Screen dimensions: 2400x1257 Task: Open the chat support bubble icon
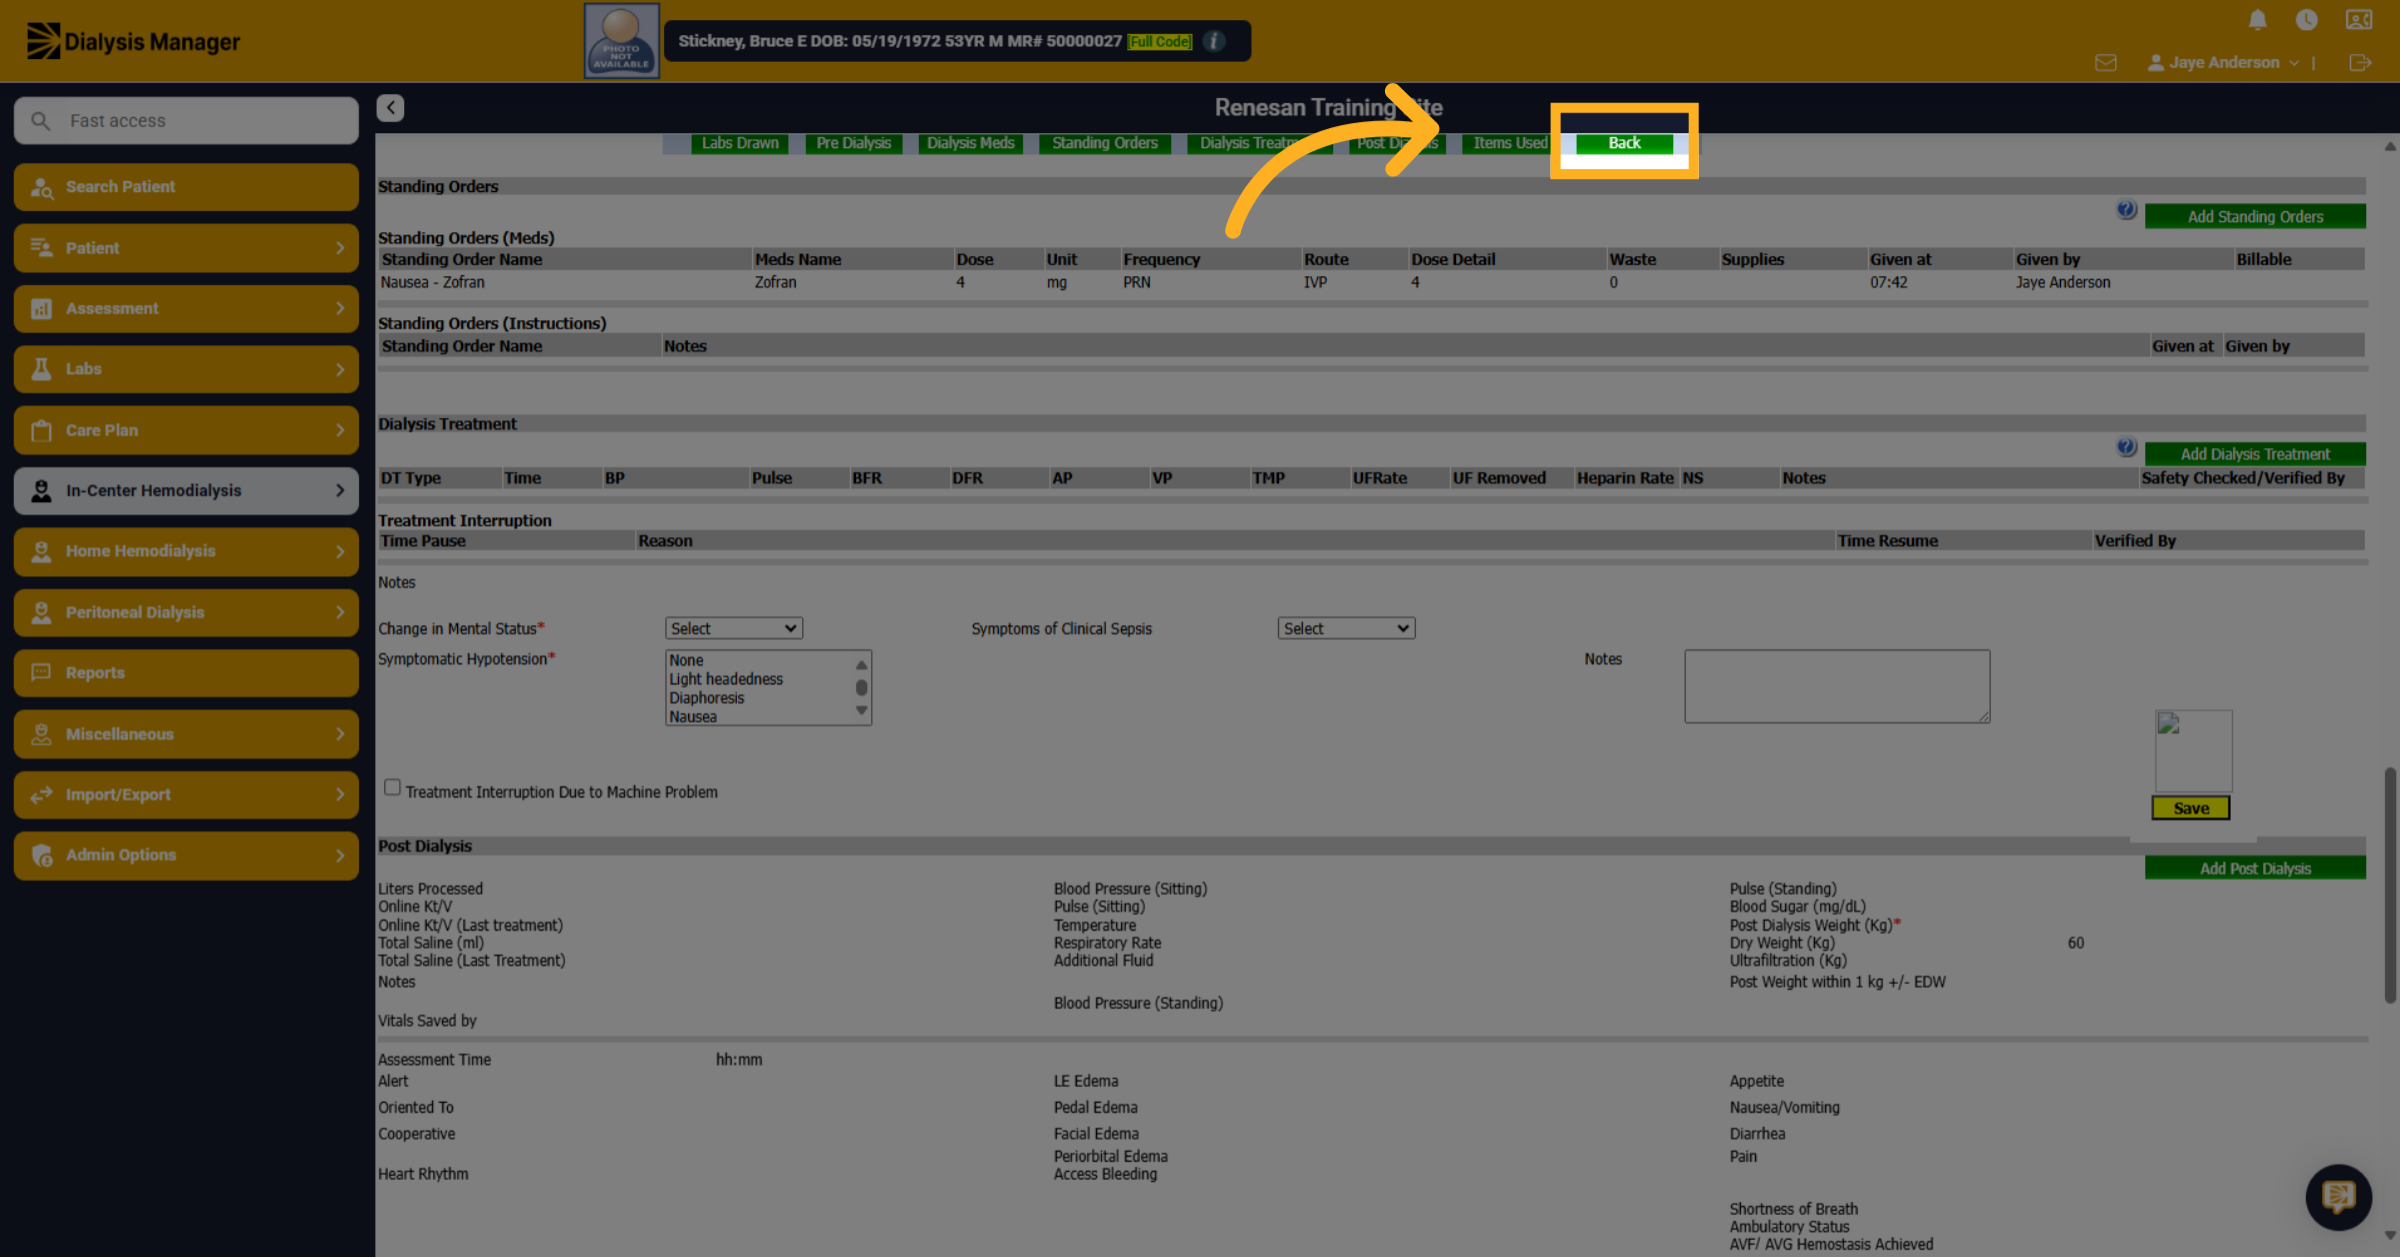point(2338,1196)
